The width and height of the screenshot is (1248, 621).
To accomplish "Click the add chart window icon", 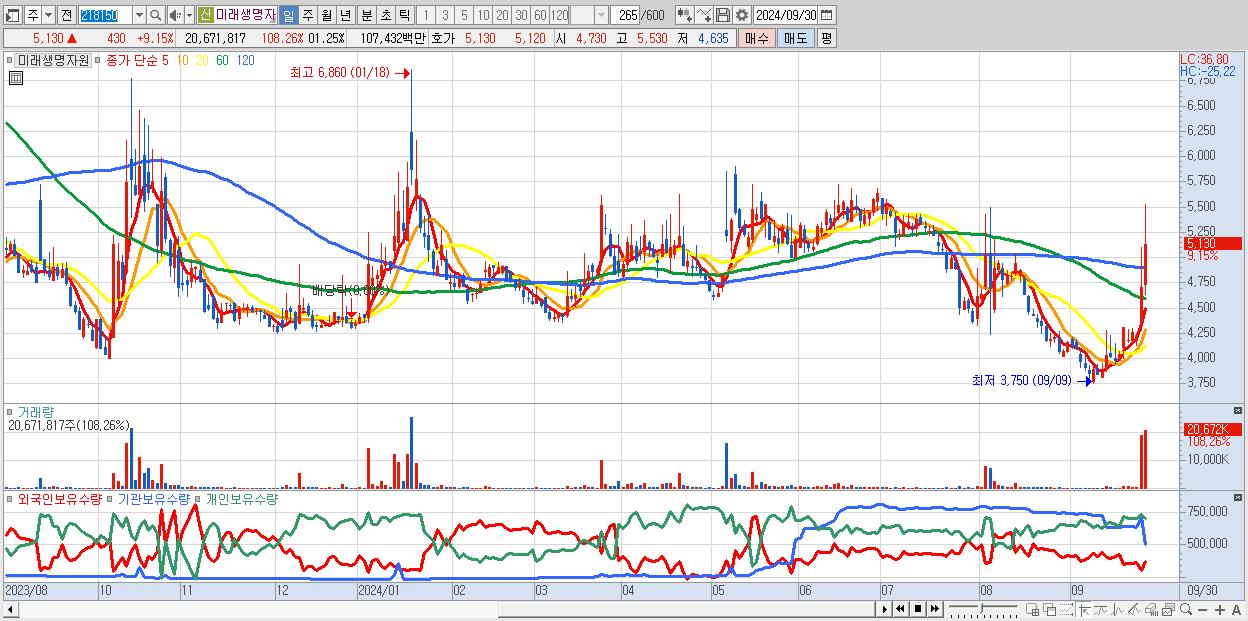I will [1033, 609].
